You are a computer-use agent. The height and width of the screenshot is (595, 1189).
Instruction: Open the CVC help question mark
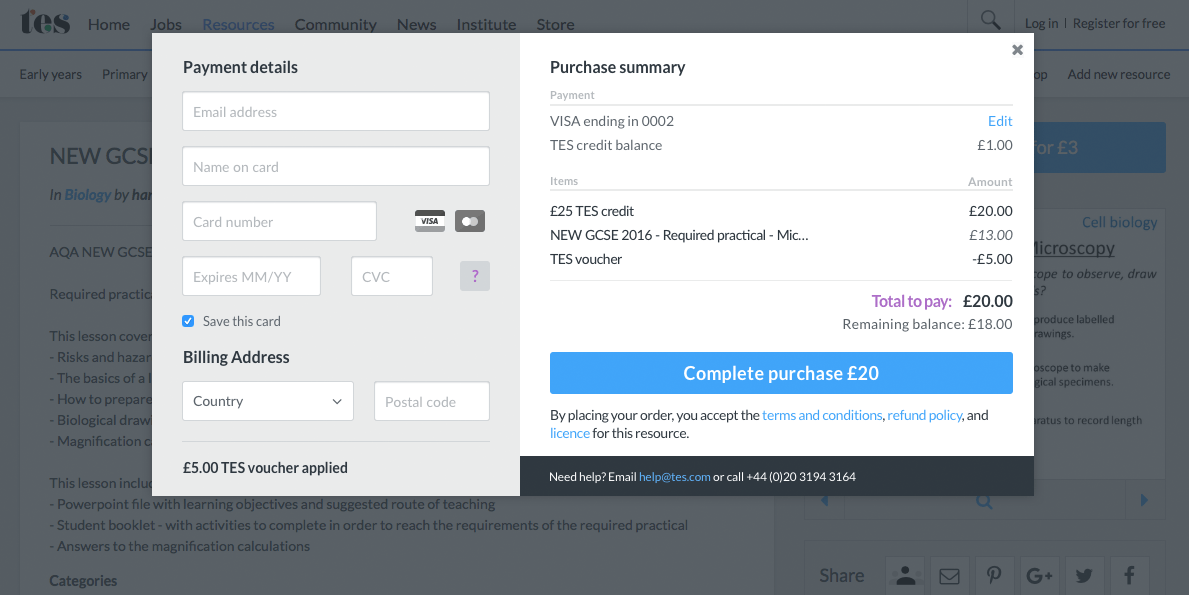point(475,276)
